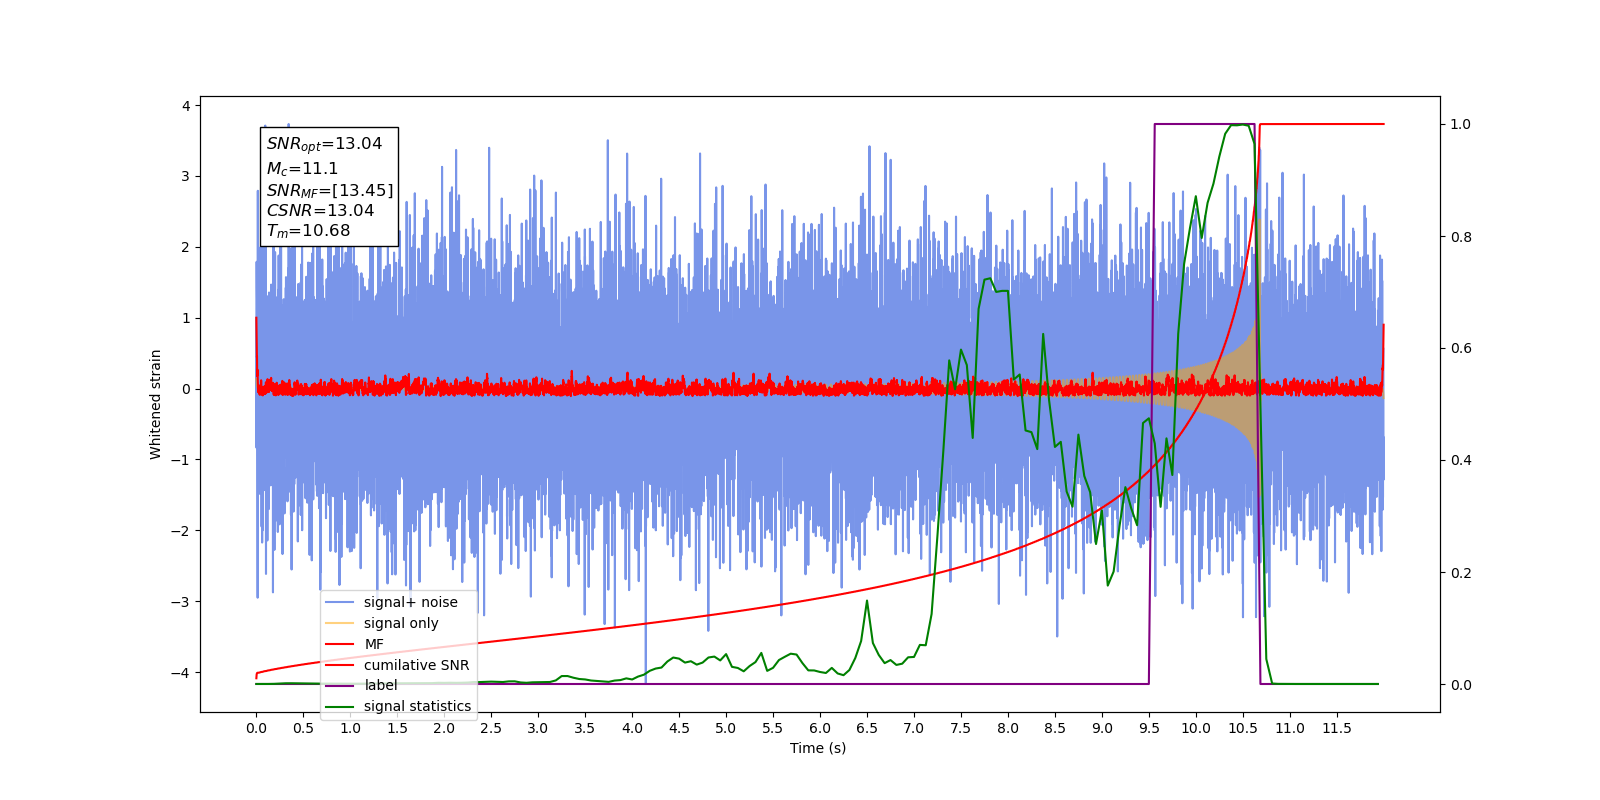Click the CSNR=13.04 annotation line
The height and width of the screenshot is (800, 1600).
(320, 211)
